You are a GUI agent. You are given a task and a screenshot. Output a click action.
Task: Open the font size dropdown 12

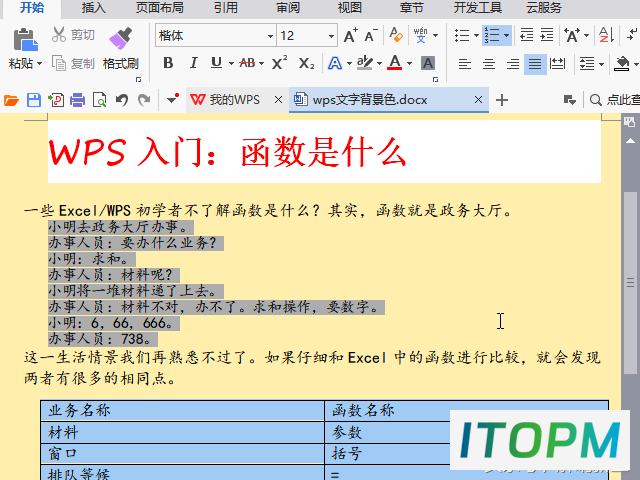[x=331, y=36]
